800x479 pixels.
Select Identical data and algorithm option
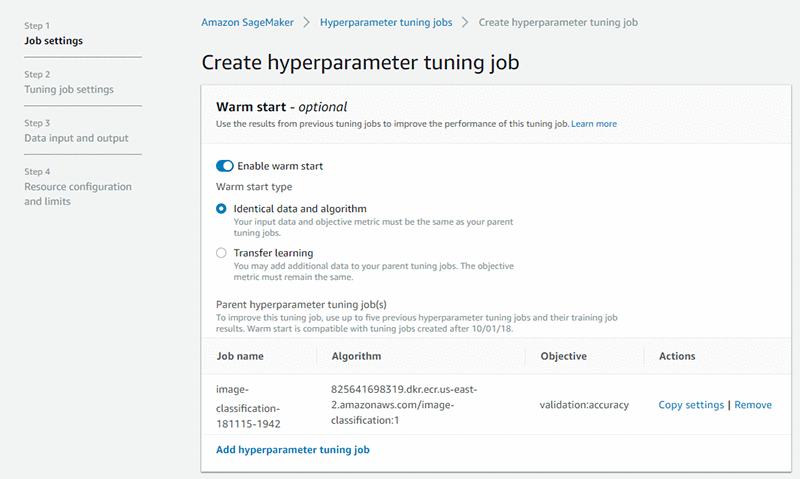[221, 209]
